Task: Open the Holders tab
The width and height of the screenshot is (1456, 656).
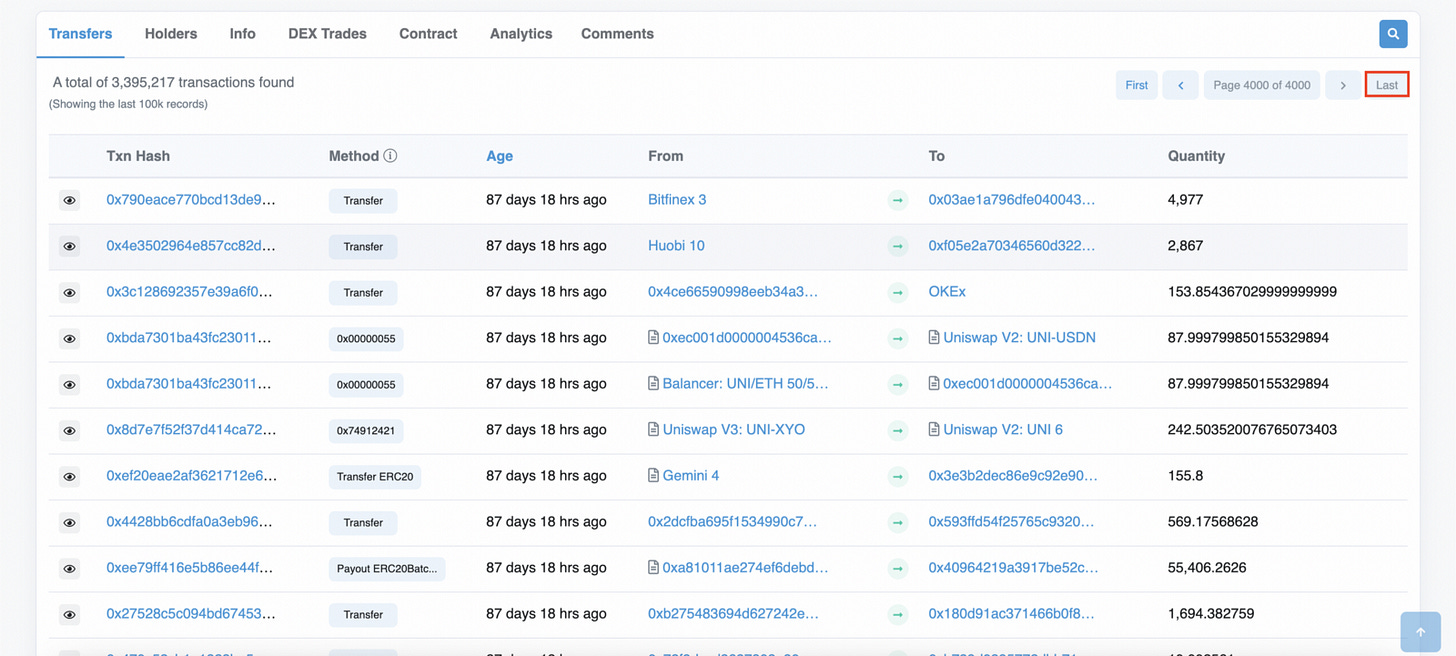Action: [171, 34]
